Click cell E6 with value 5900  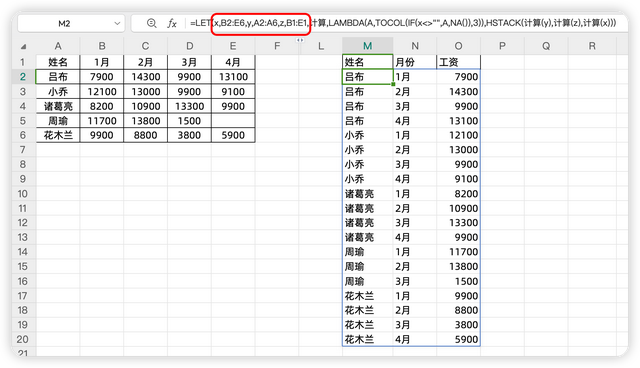(233, 135)
